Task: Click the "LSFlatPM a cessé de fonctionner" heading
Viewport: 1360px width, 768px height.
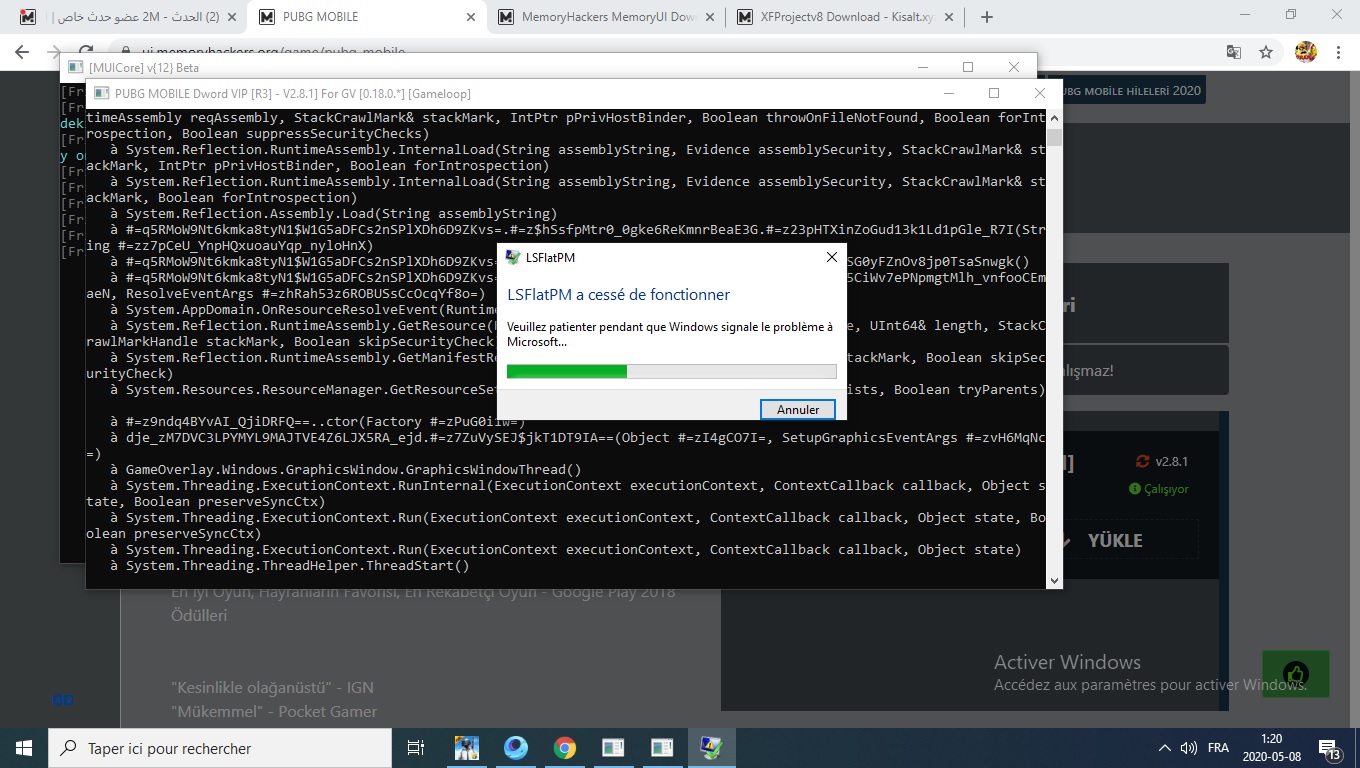Action: (619, 295)
